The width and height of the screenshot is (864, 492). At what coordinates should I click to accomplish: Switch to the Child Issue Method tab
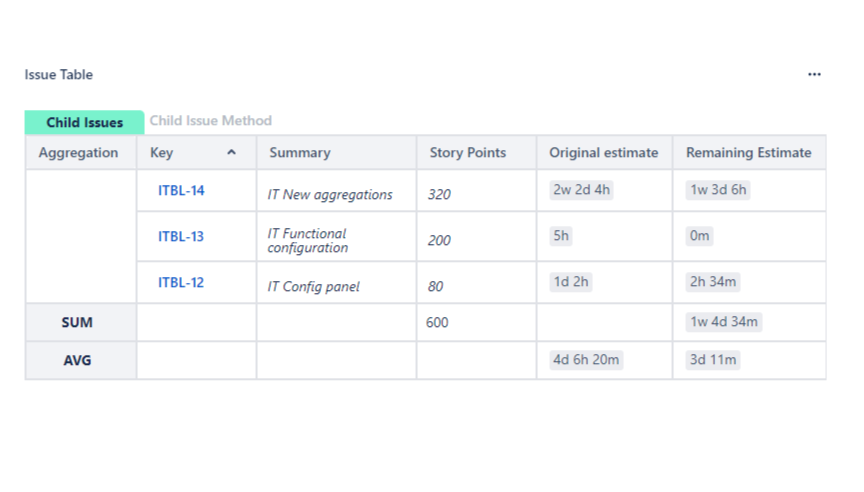click(210, 121)
